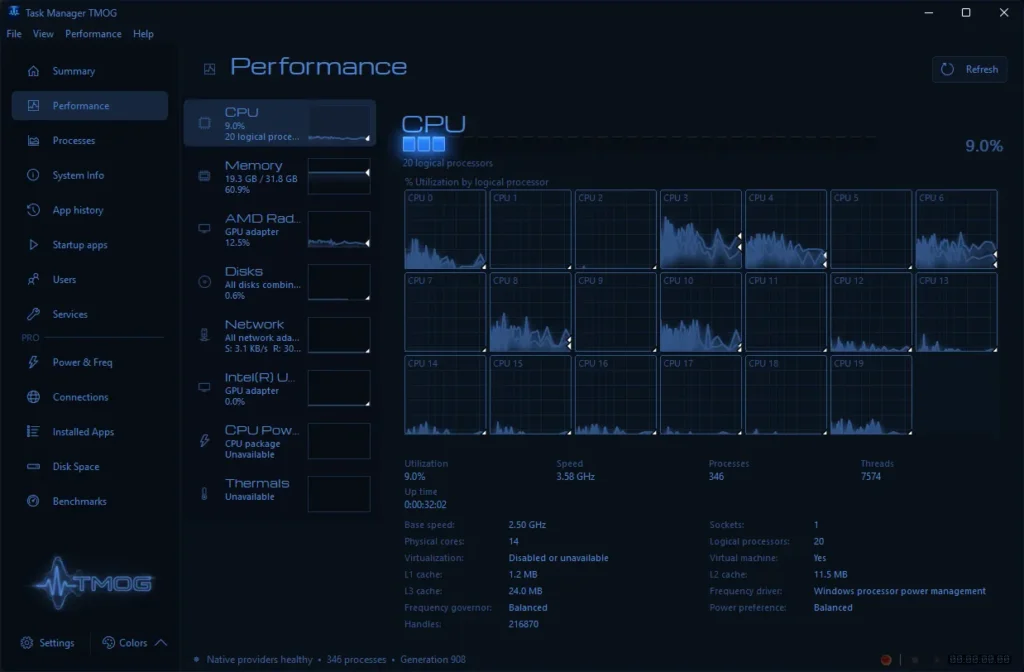Open the Performance menu in the menu bar

coord(93,34)
